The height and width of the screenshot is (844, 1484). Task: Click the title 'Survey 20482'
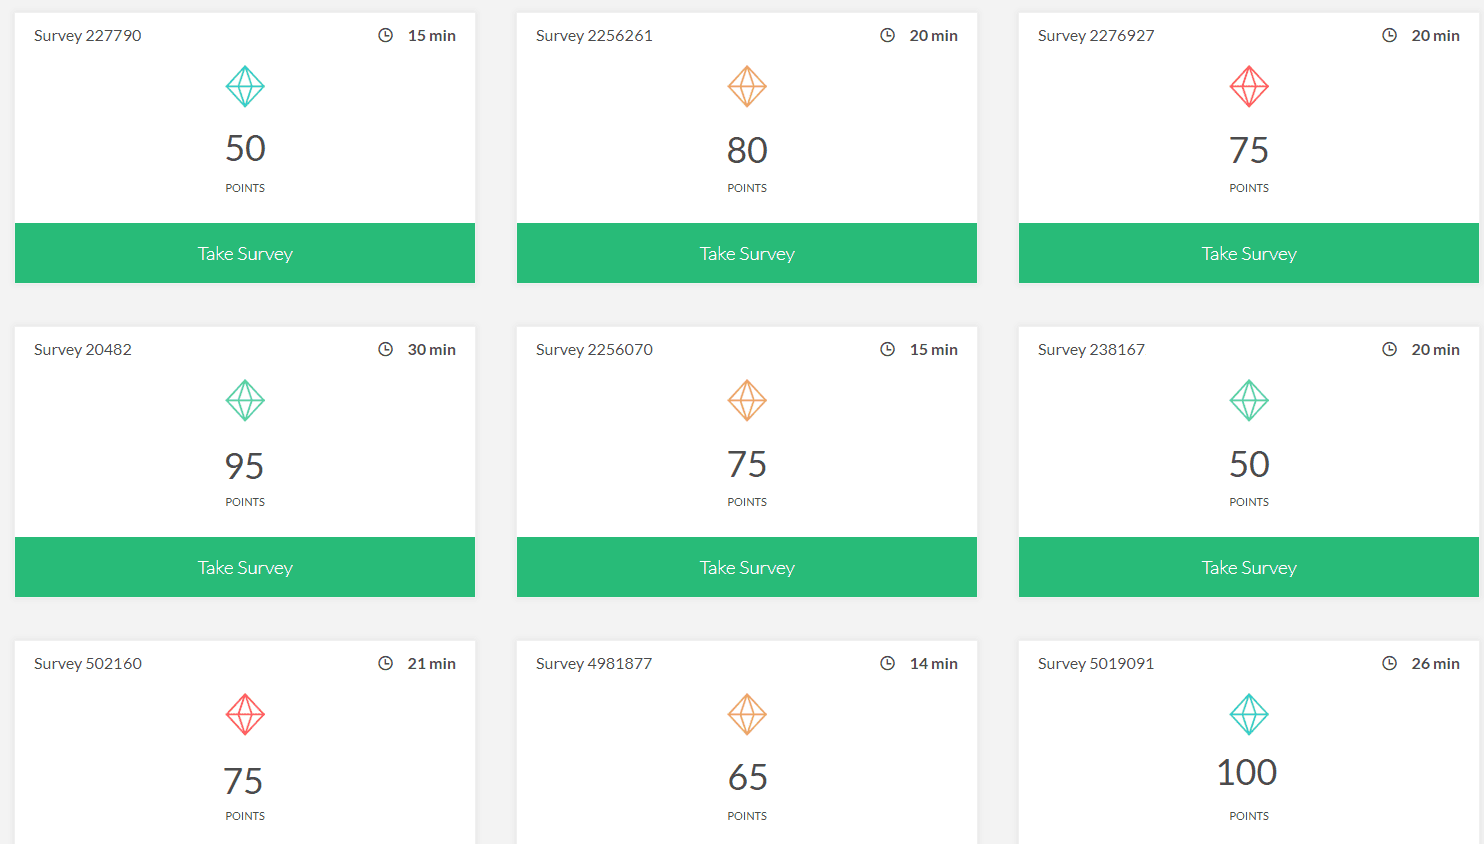coord(83,350)
